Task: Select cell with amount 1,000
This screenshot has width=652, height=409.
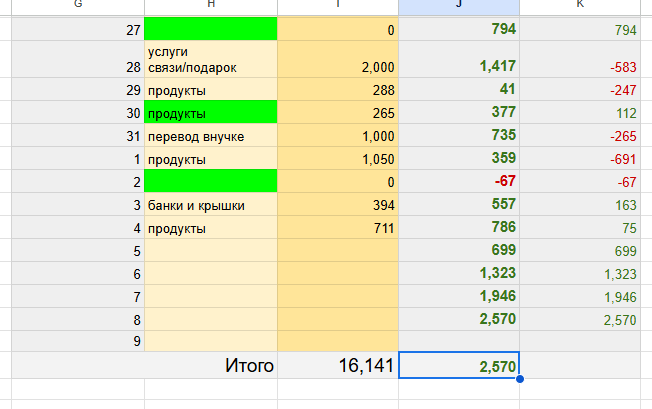Action: tap(338, 135)
